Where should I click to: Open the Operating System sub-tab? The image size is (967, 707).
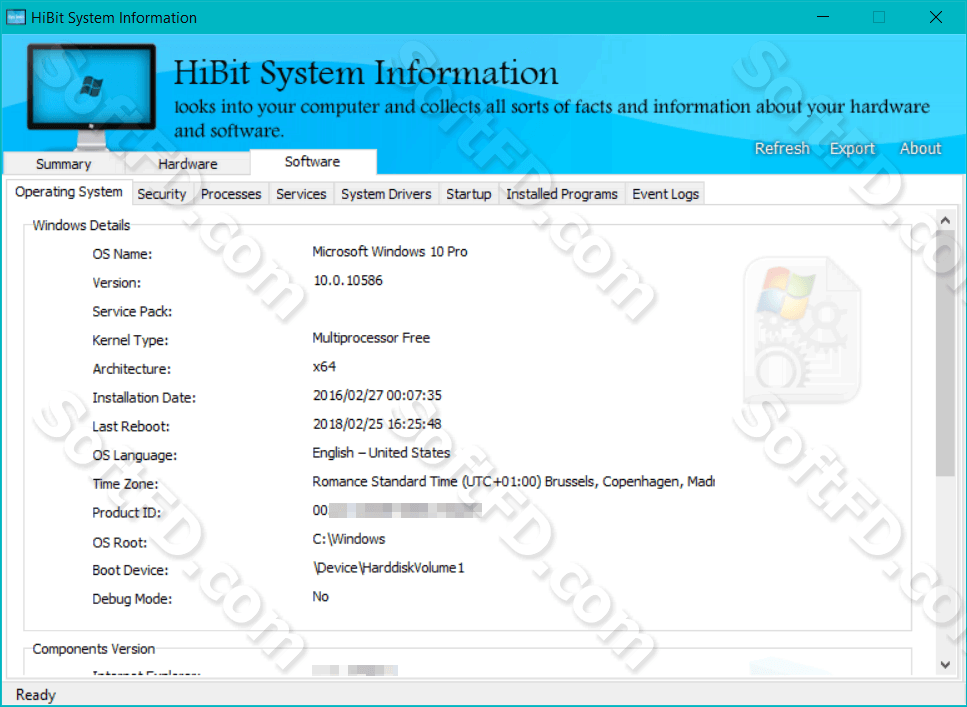[68, 192]
